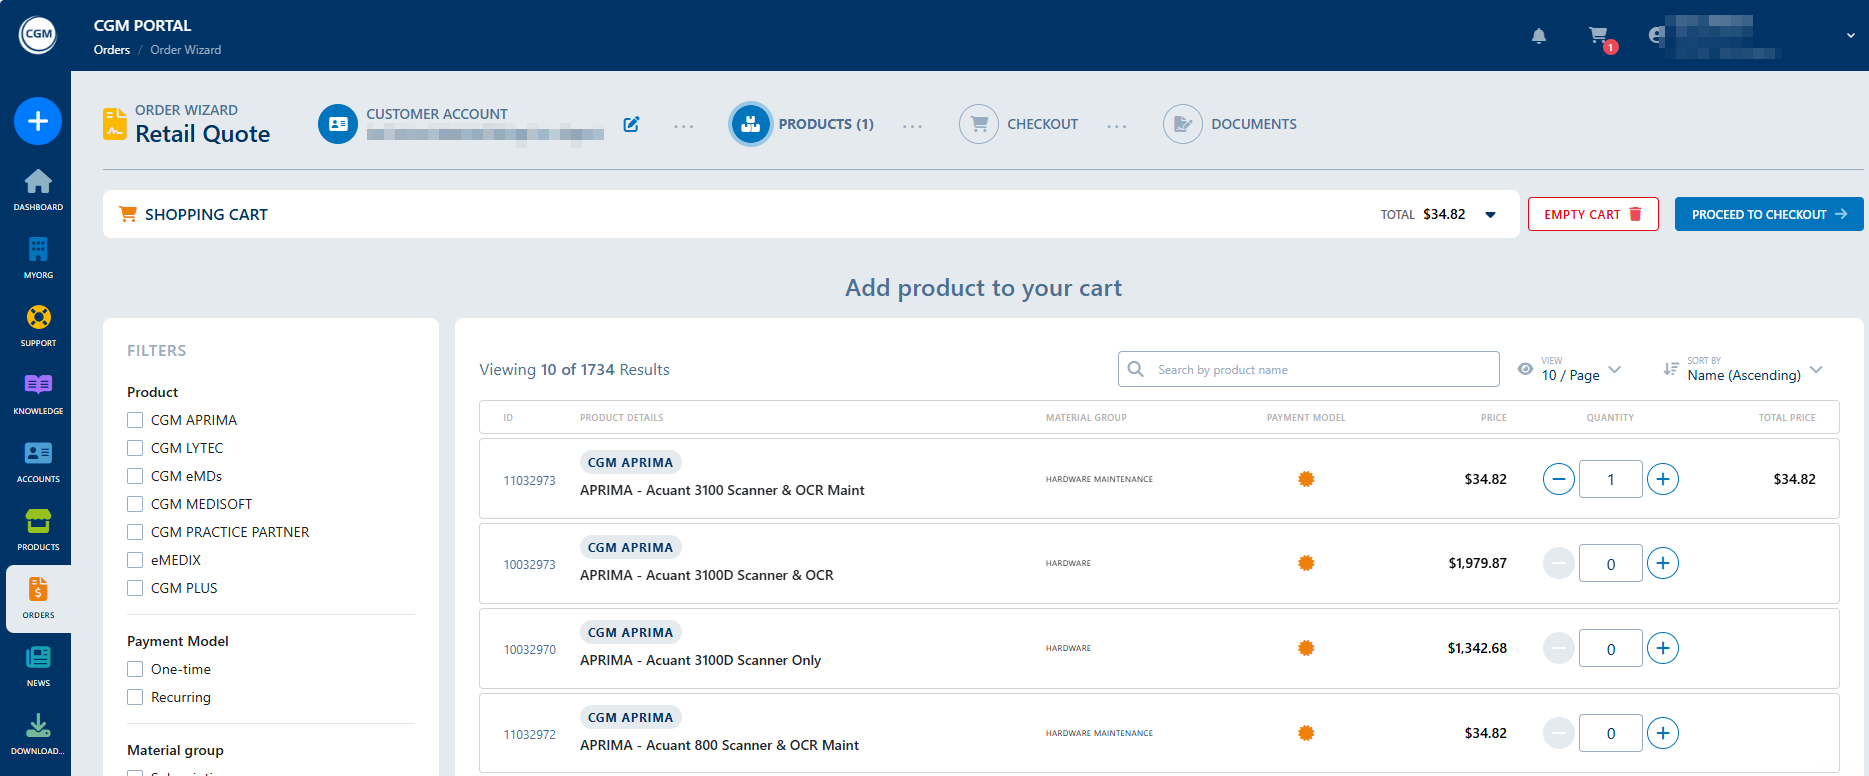Open Downloads in the sidebar
The width and height of the screenshot is (1869, 776).
38,733
